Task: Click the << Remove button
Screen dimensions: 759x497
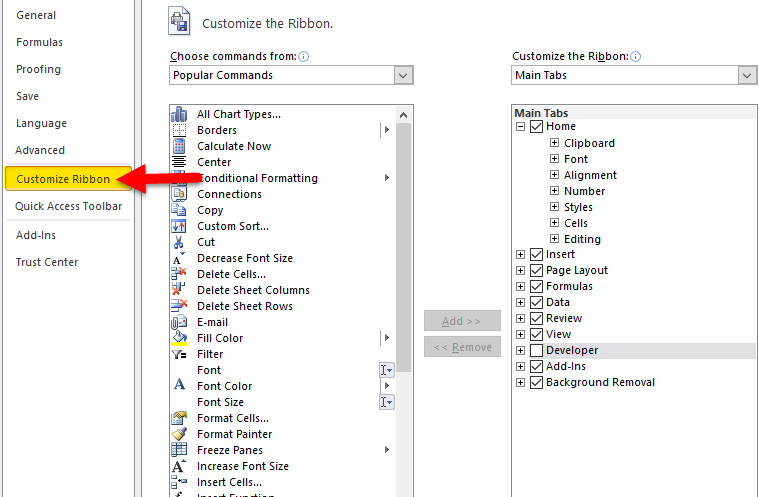Action: (x=462, y=347)
